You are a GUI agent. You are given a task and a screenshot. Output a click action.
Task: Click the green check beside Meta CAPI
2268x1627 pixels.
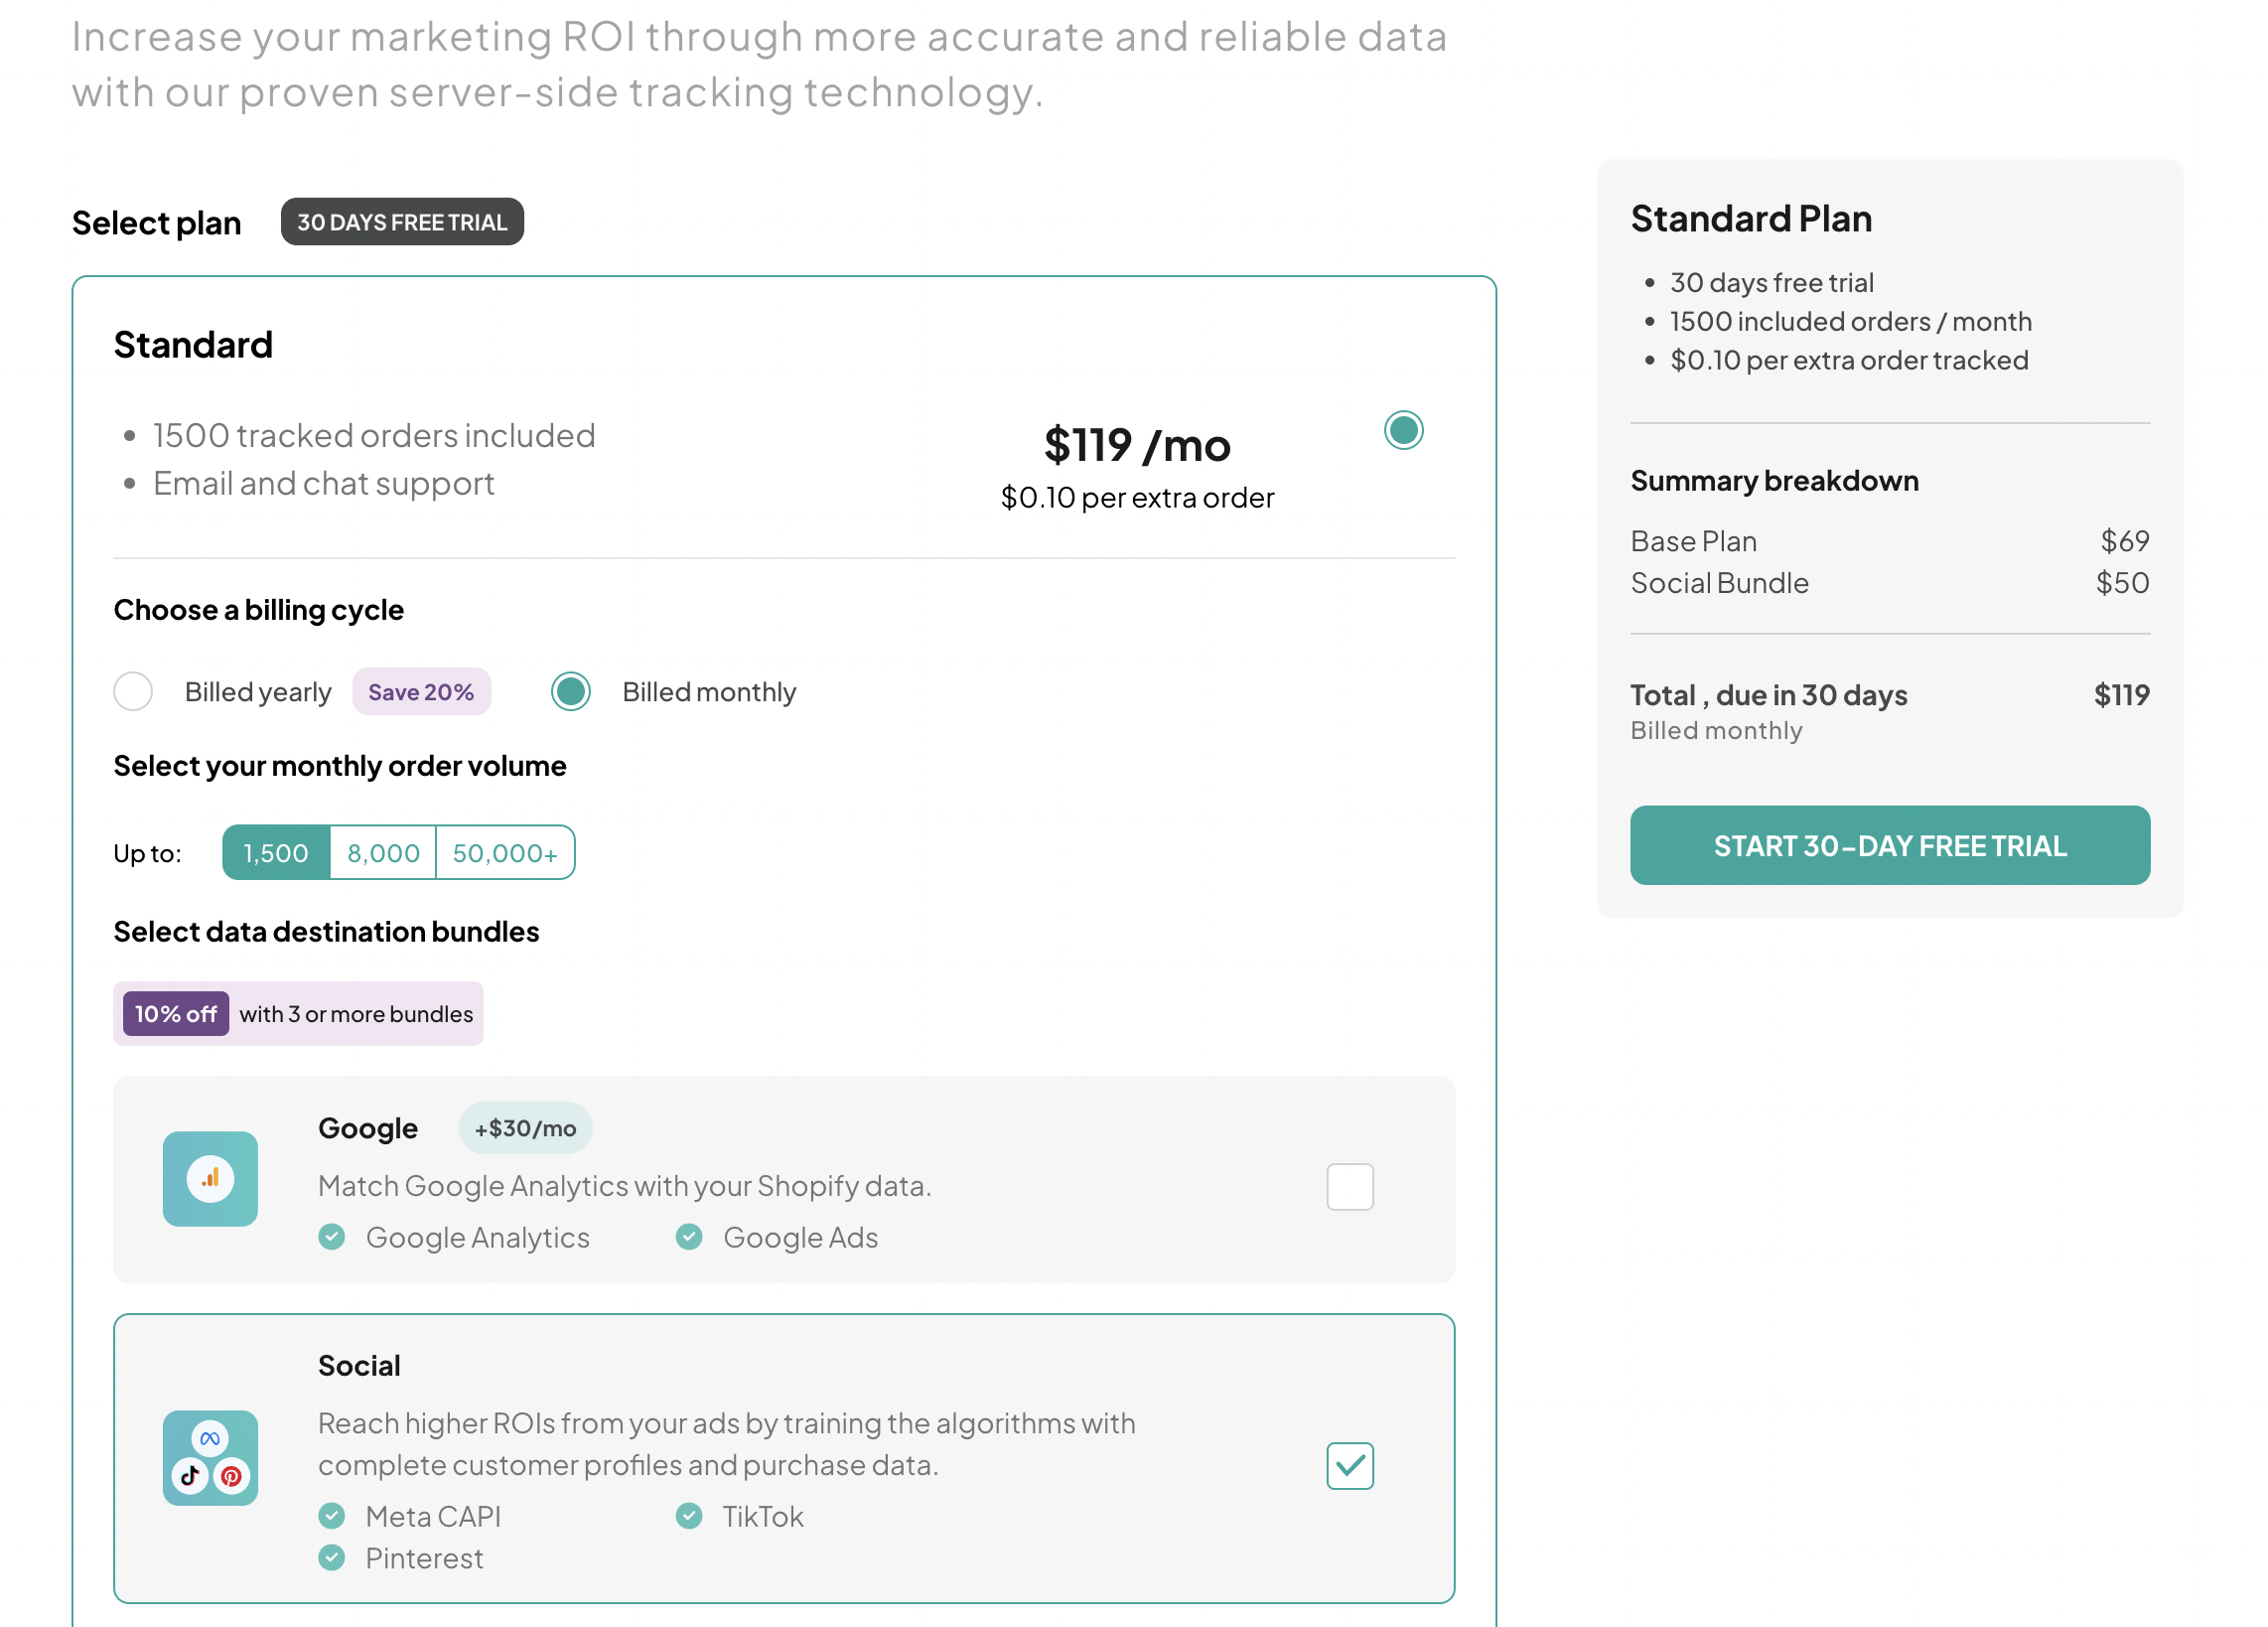click(x=332, y=1516)
